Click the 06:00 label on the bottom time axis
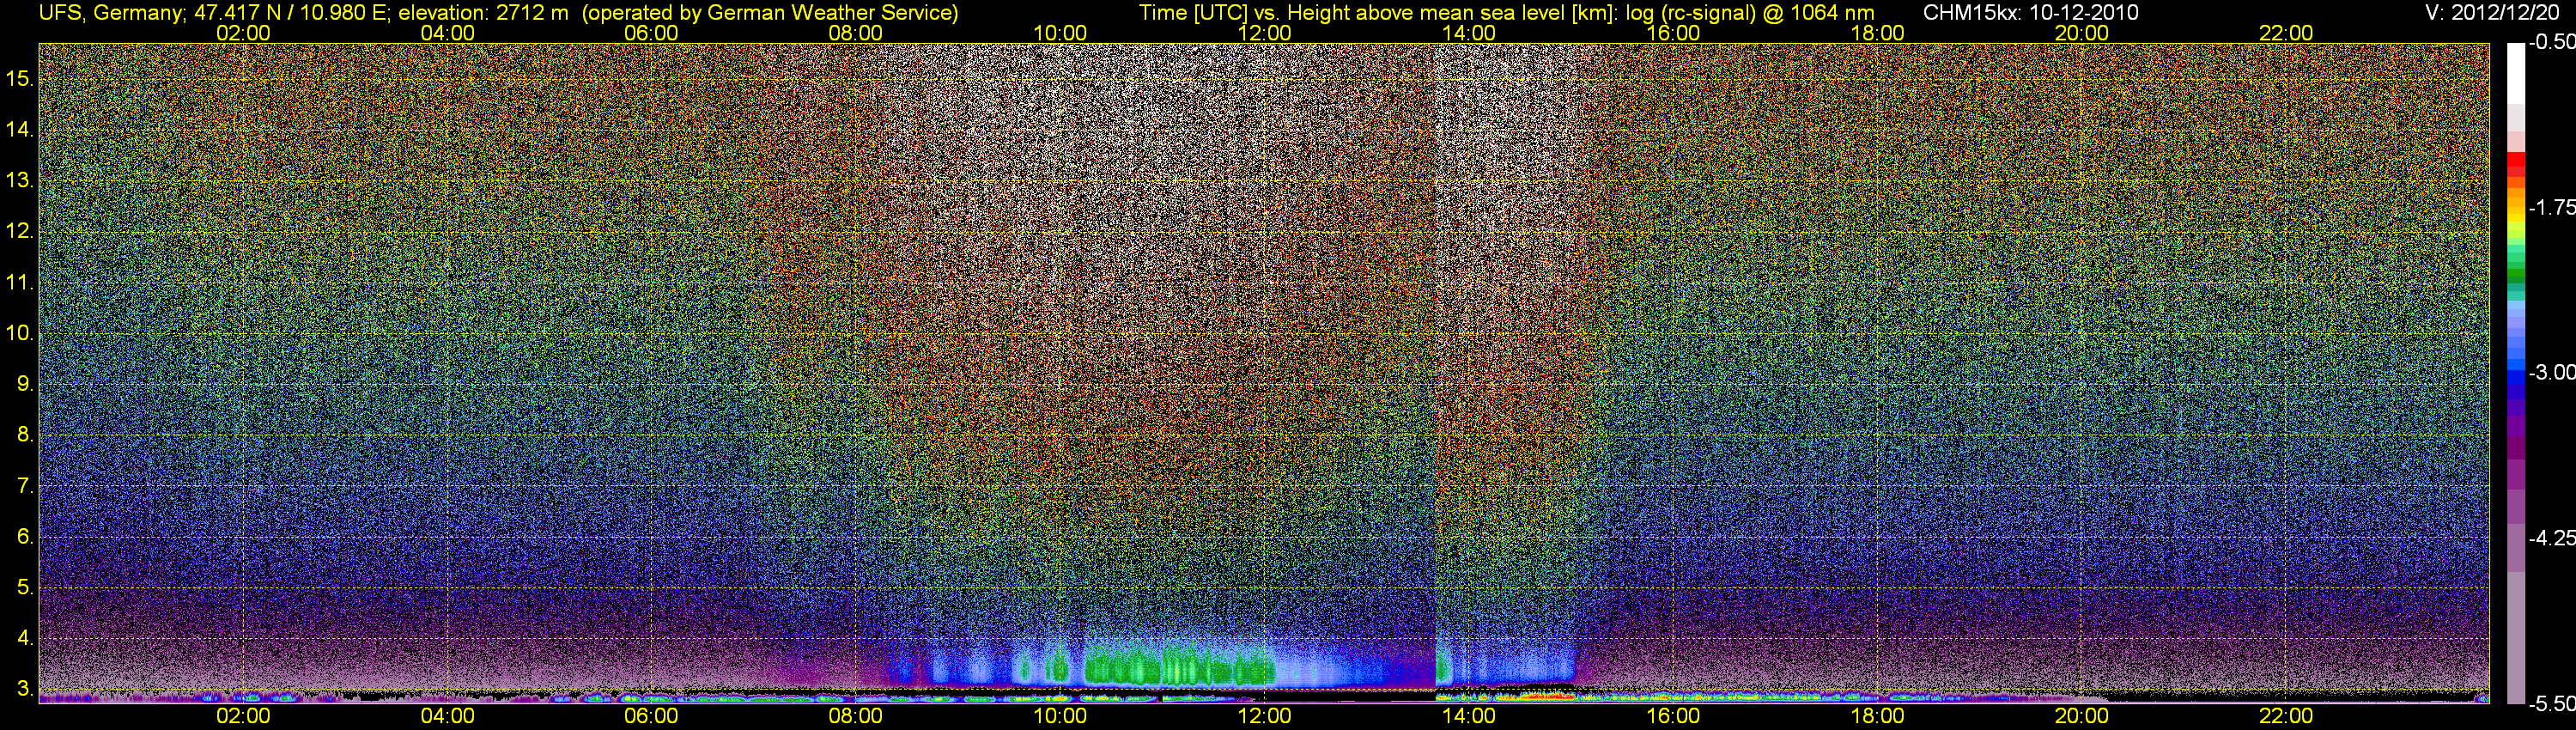 coord(651,716)
